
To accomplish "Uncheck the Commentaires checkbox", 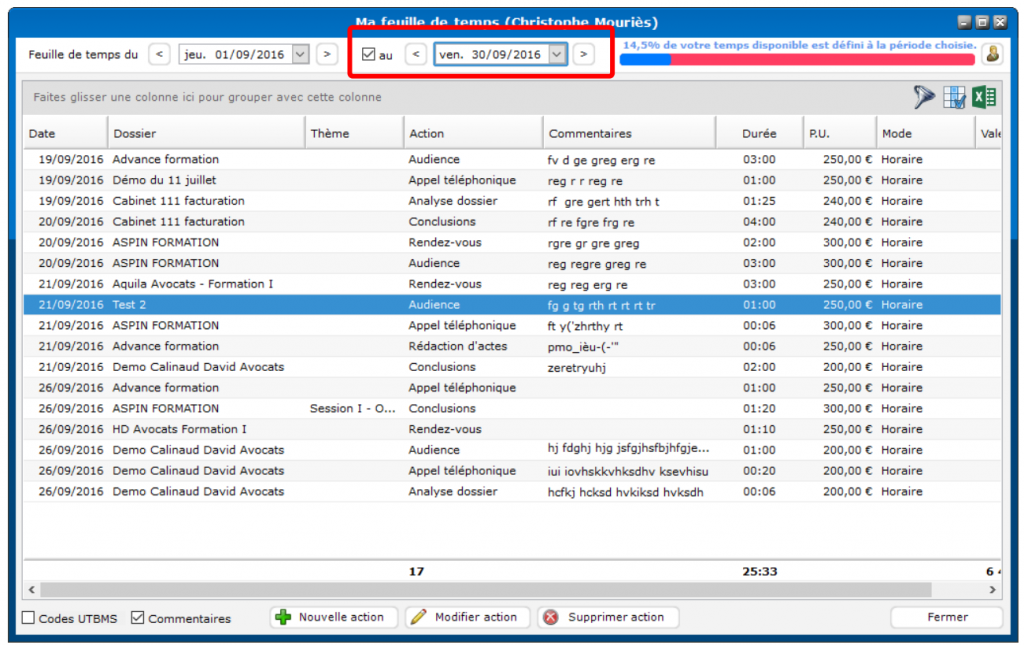I will pyautogui.click(x=138, y=618).
